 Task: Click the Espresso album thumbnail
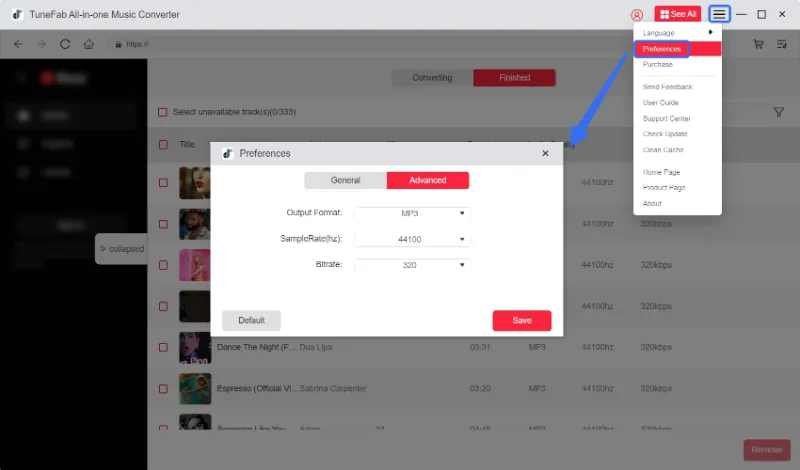pyautogui.click(x=194, y=388)
